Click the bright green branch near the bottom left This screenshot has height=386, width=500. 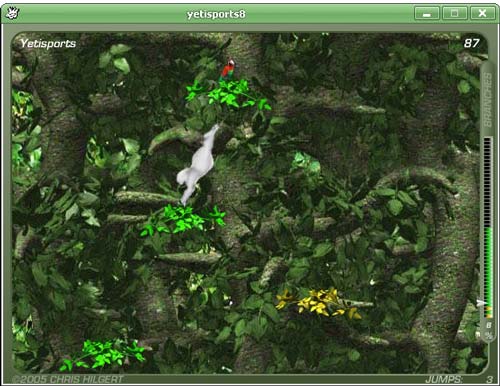point(103,355)
